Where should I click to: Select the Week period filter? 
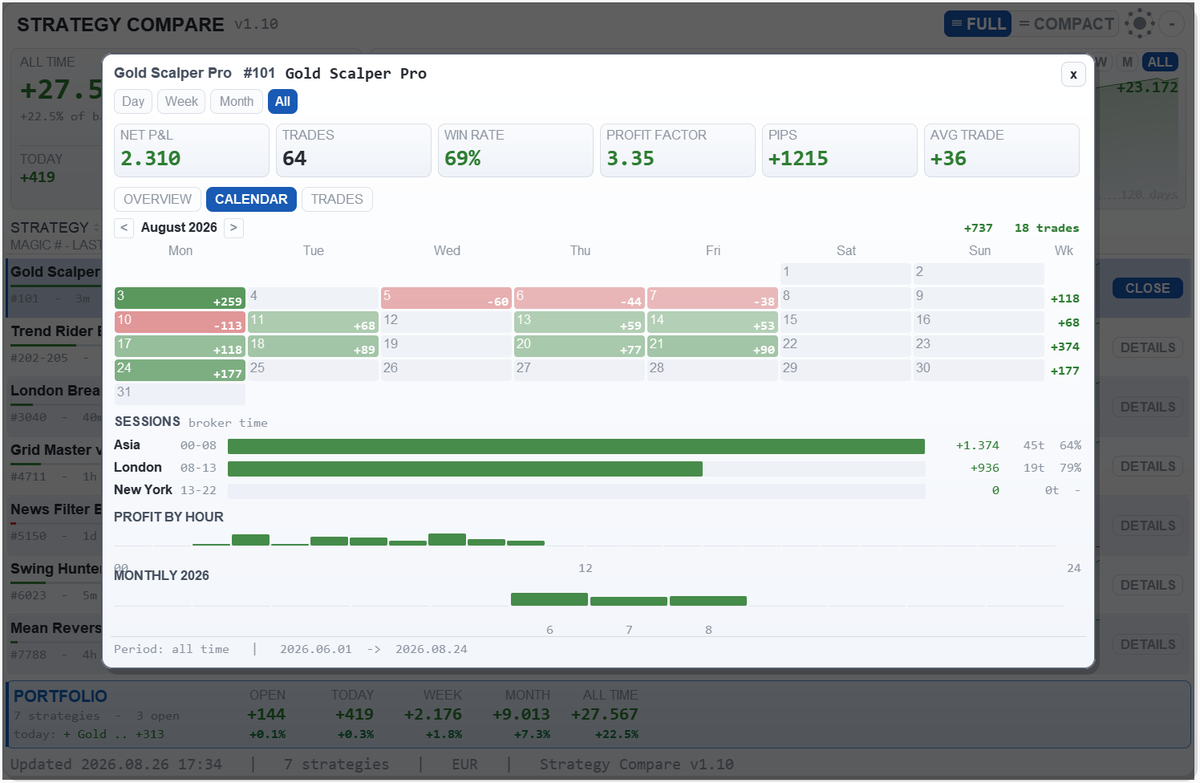(182, 101)
